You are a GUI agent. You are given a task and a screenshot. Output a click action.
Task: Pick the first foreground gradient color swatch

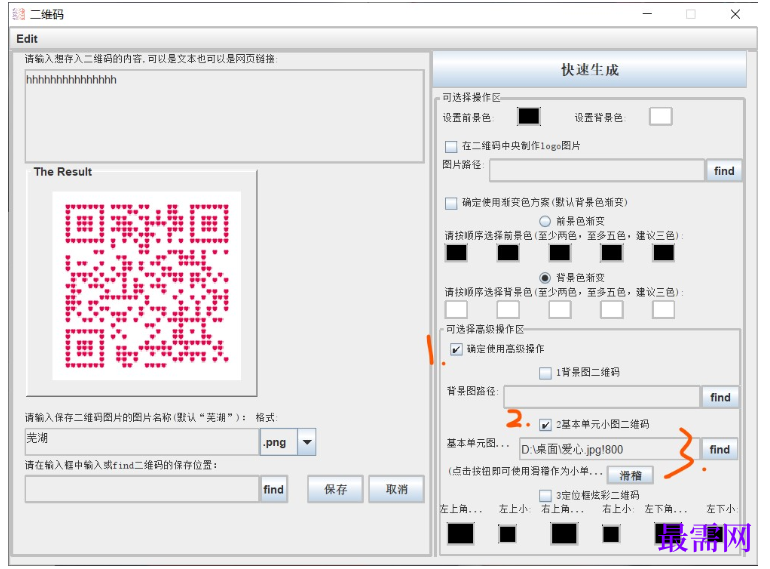click(456, 253)
